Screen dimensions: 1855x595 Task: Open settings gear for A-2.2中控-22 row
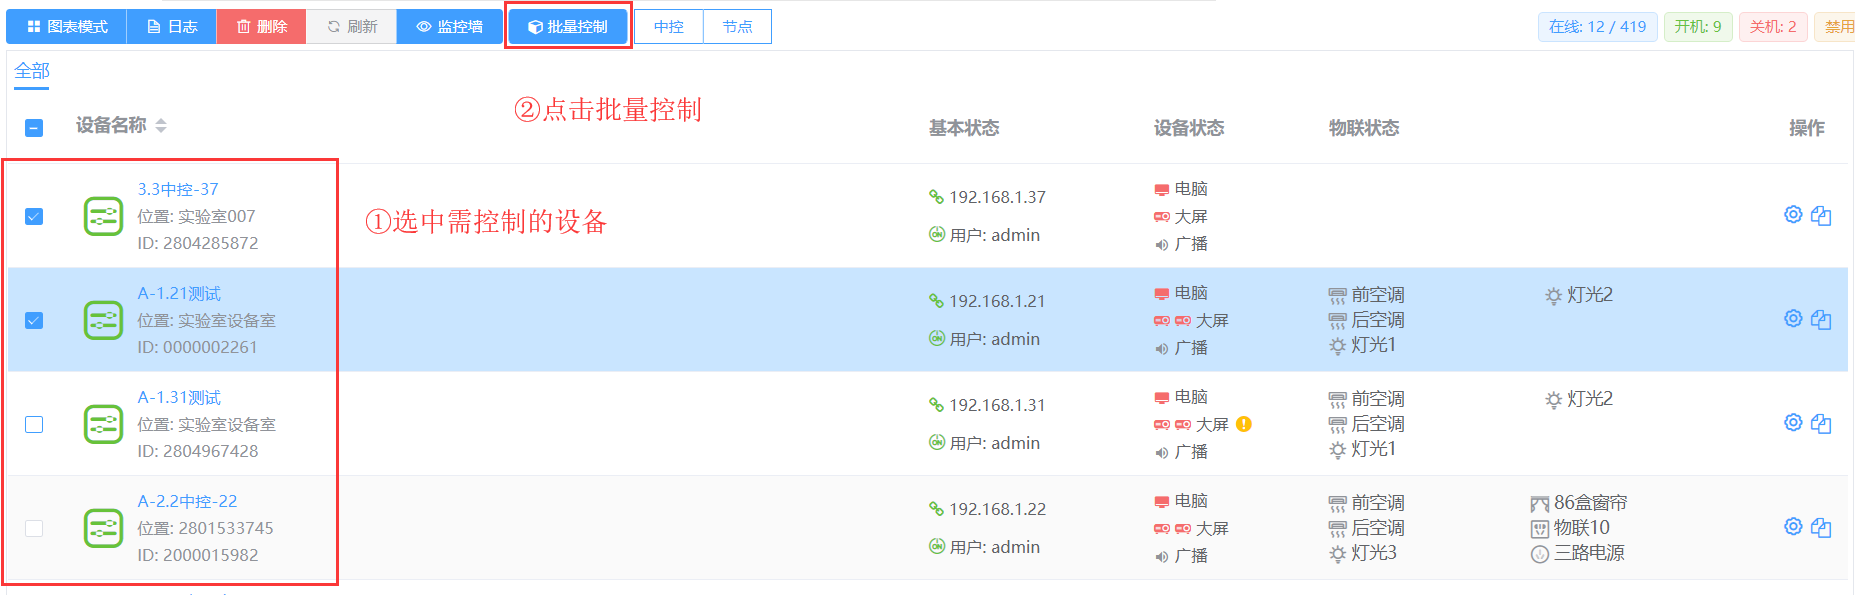point(1793,527)
